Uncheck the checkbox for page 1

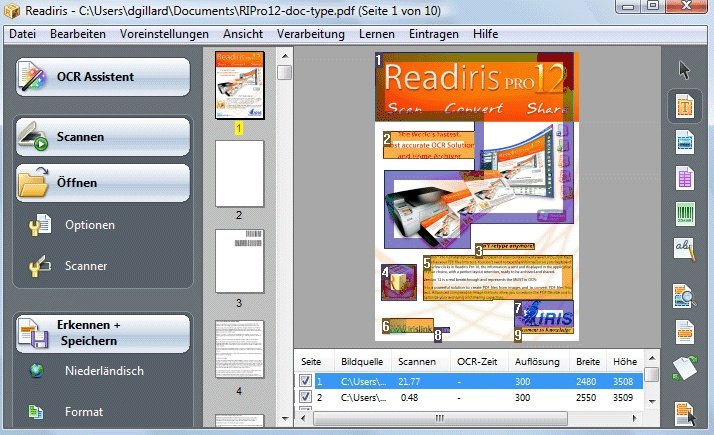pos(306,381)
